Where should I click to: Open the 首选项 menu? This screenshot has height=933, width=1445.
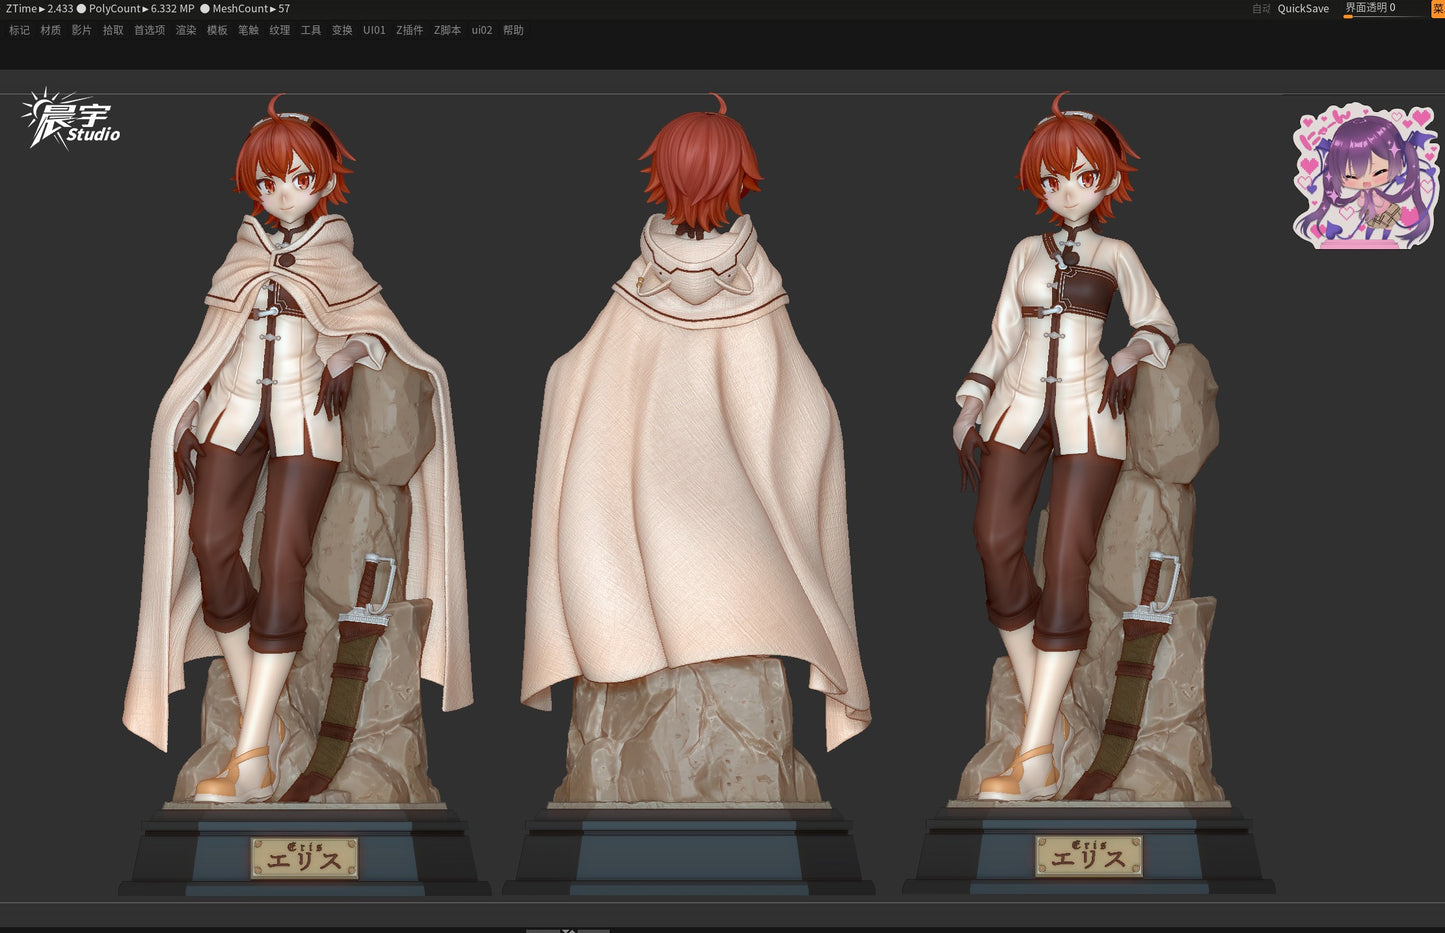150,30
